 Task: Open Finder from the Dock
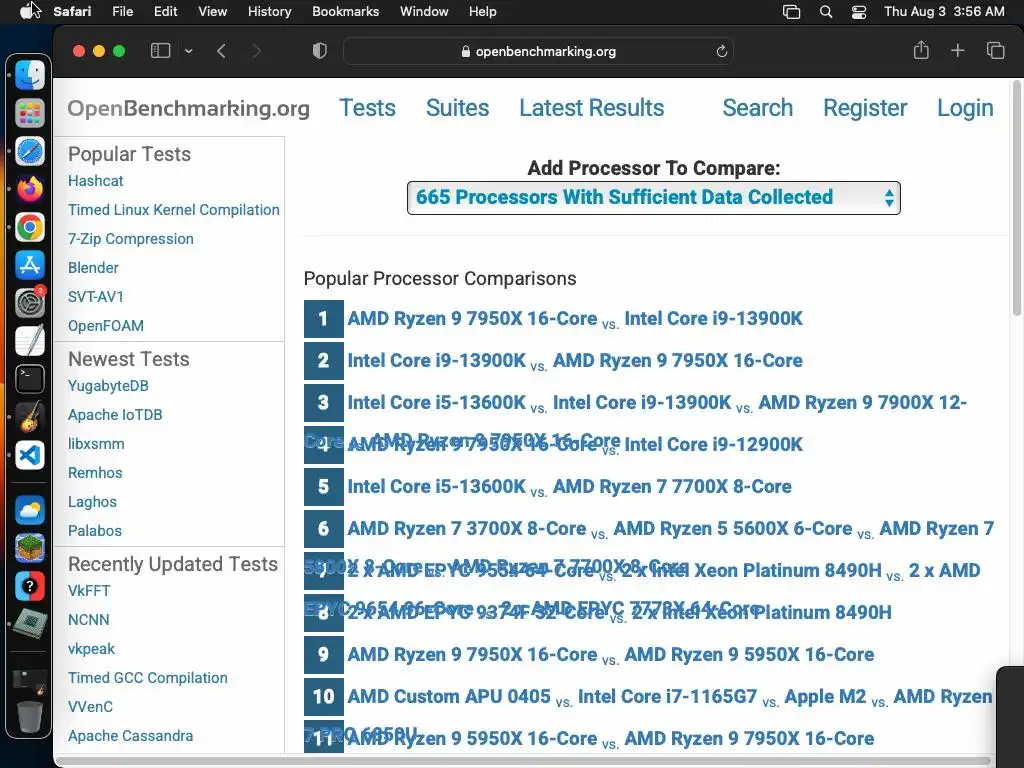coord(29,75)
